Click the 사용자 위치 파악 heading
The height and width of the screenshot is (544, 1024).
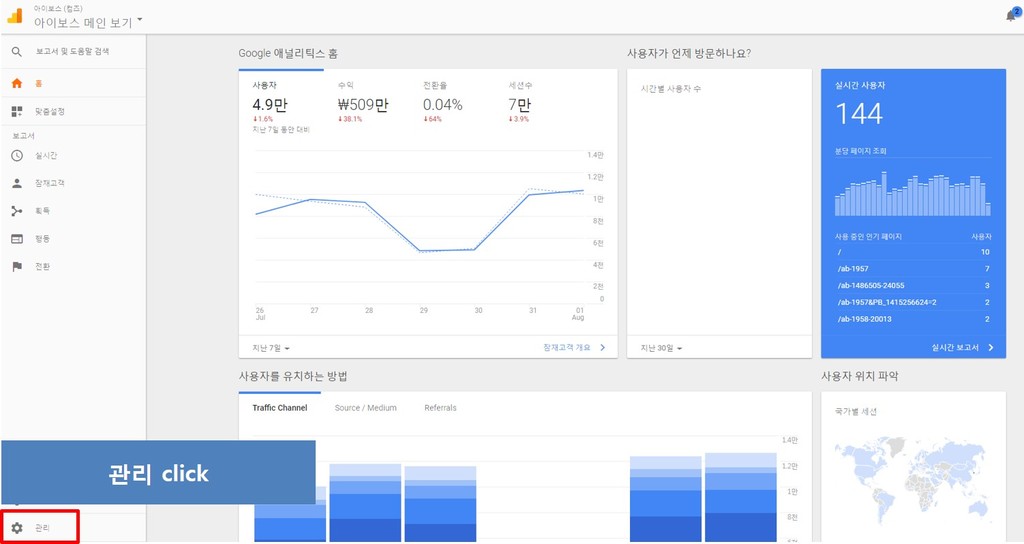tap(859, 376)
